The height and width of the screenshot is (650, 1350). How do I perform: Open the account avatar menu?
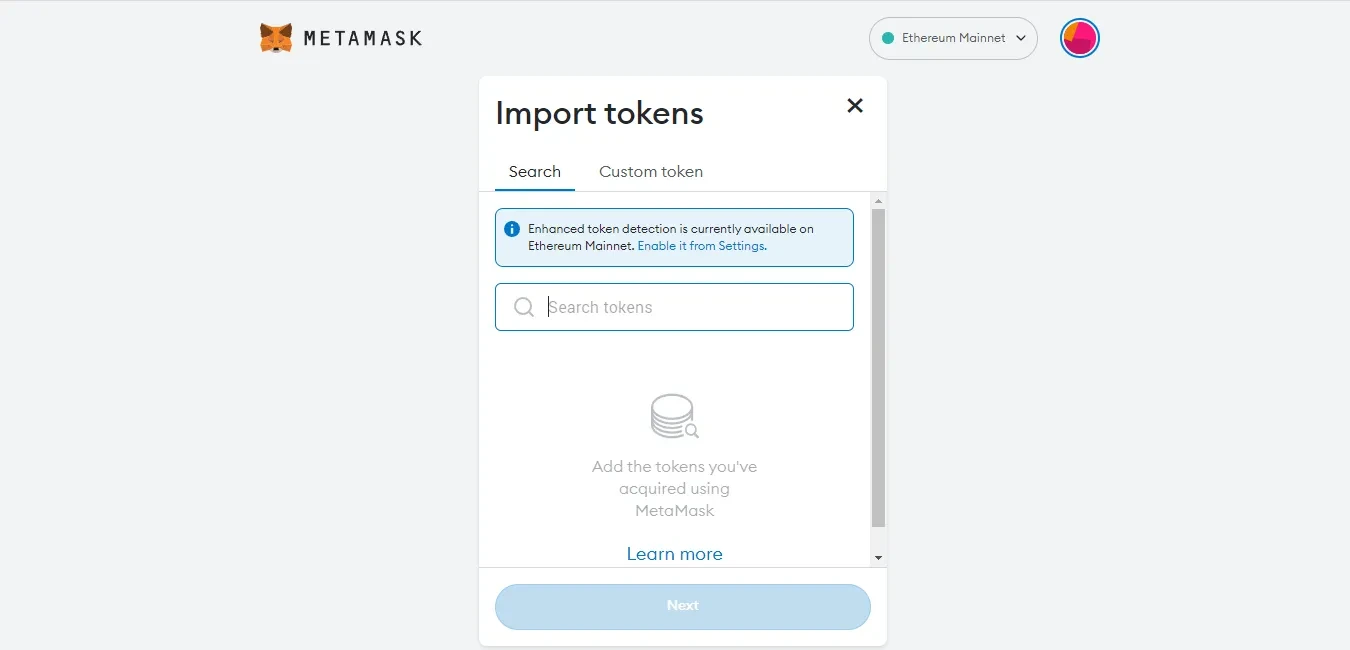(1080, 38)
